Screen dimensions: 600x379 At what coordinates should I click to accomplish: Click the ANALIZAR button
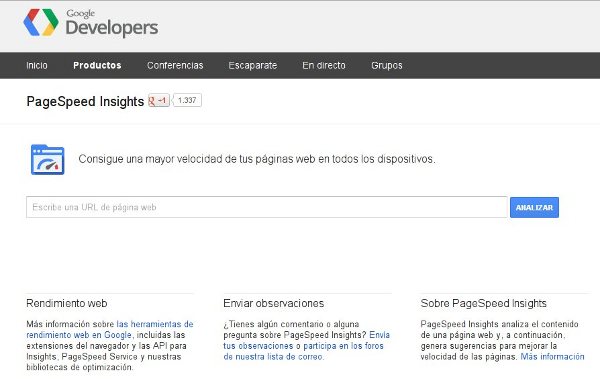534,207
